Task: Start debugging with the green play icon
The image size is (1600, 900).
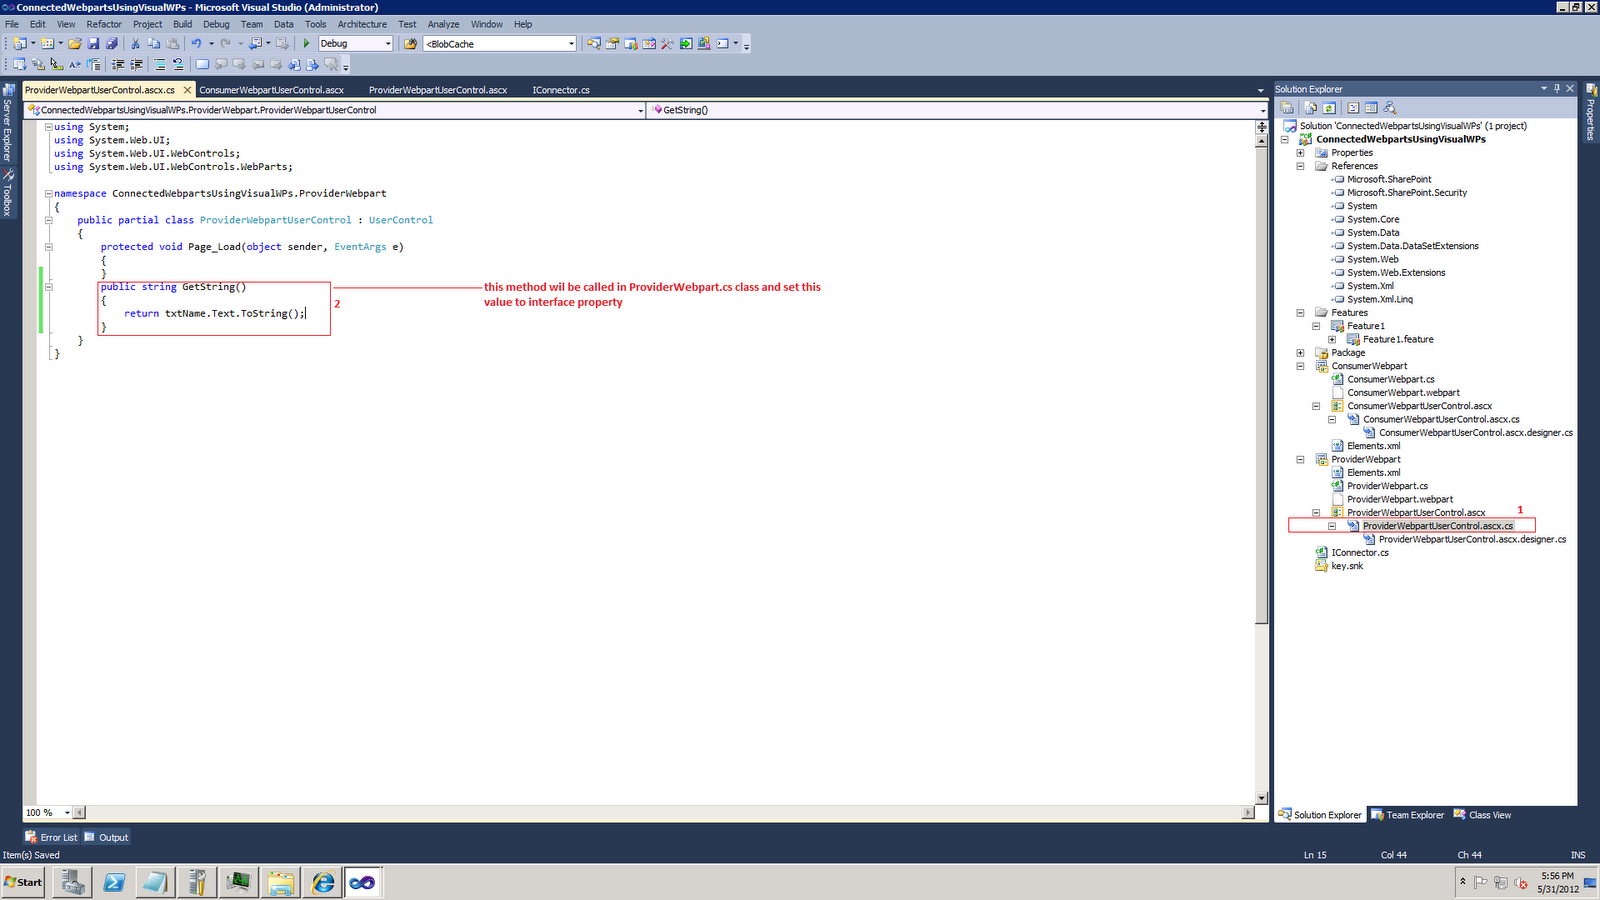Action: 307,44
